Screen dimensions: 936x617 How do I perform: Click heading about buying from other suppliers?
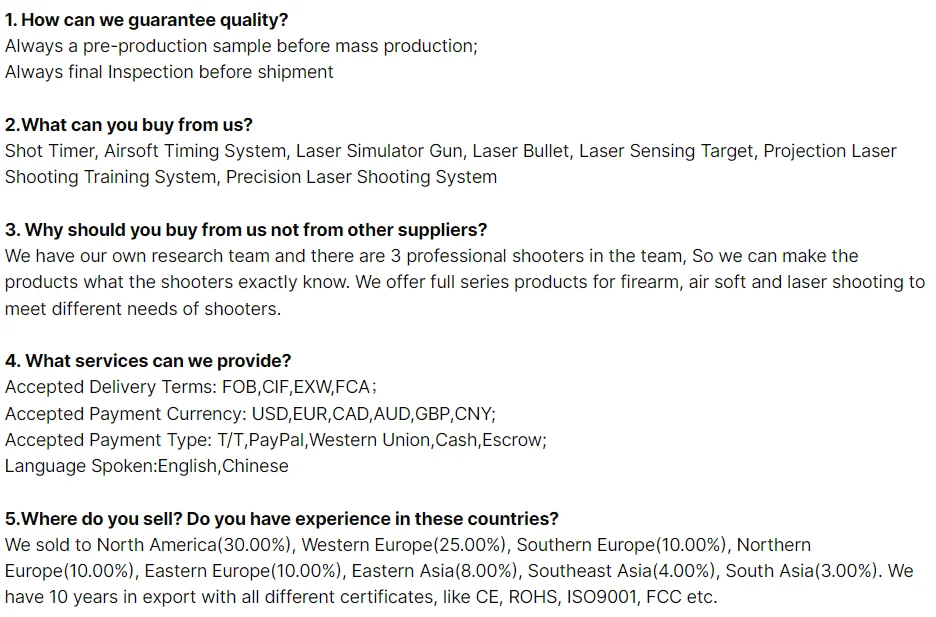(246, 230)
